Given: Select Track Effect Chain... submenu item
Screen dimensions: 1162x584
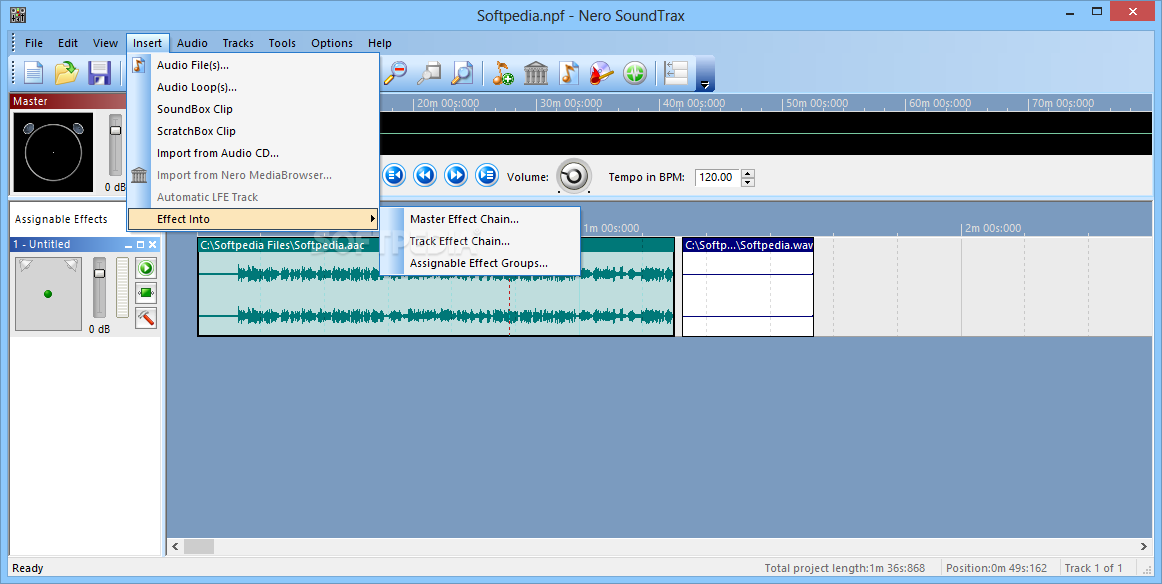Looking at the screenshot, I should coord(480,241).
